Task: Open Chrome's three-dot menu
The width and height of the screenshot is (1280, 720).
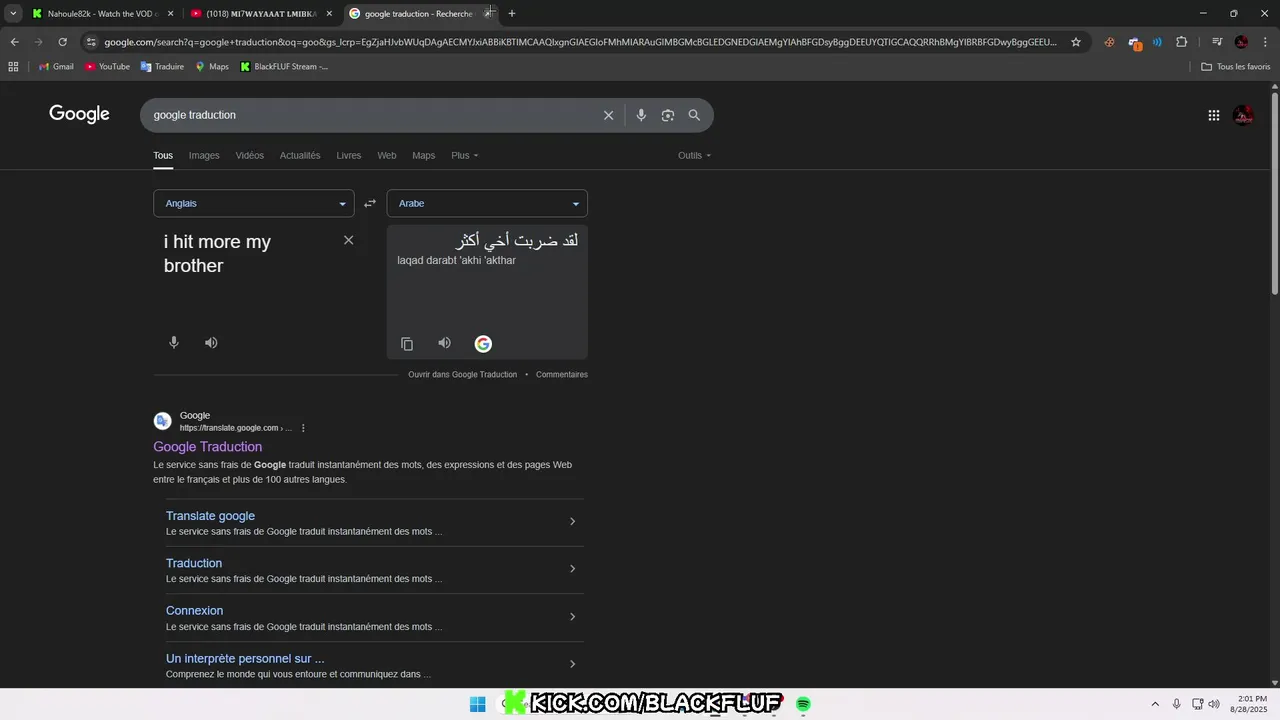Action: [1264, 42]
